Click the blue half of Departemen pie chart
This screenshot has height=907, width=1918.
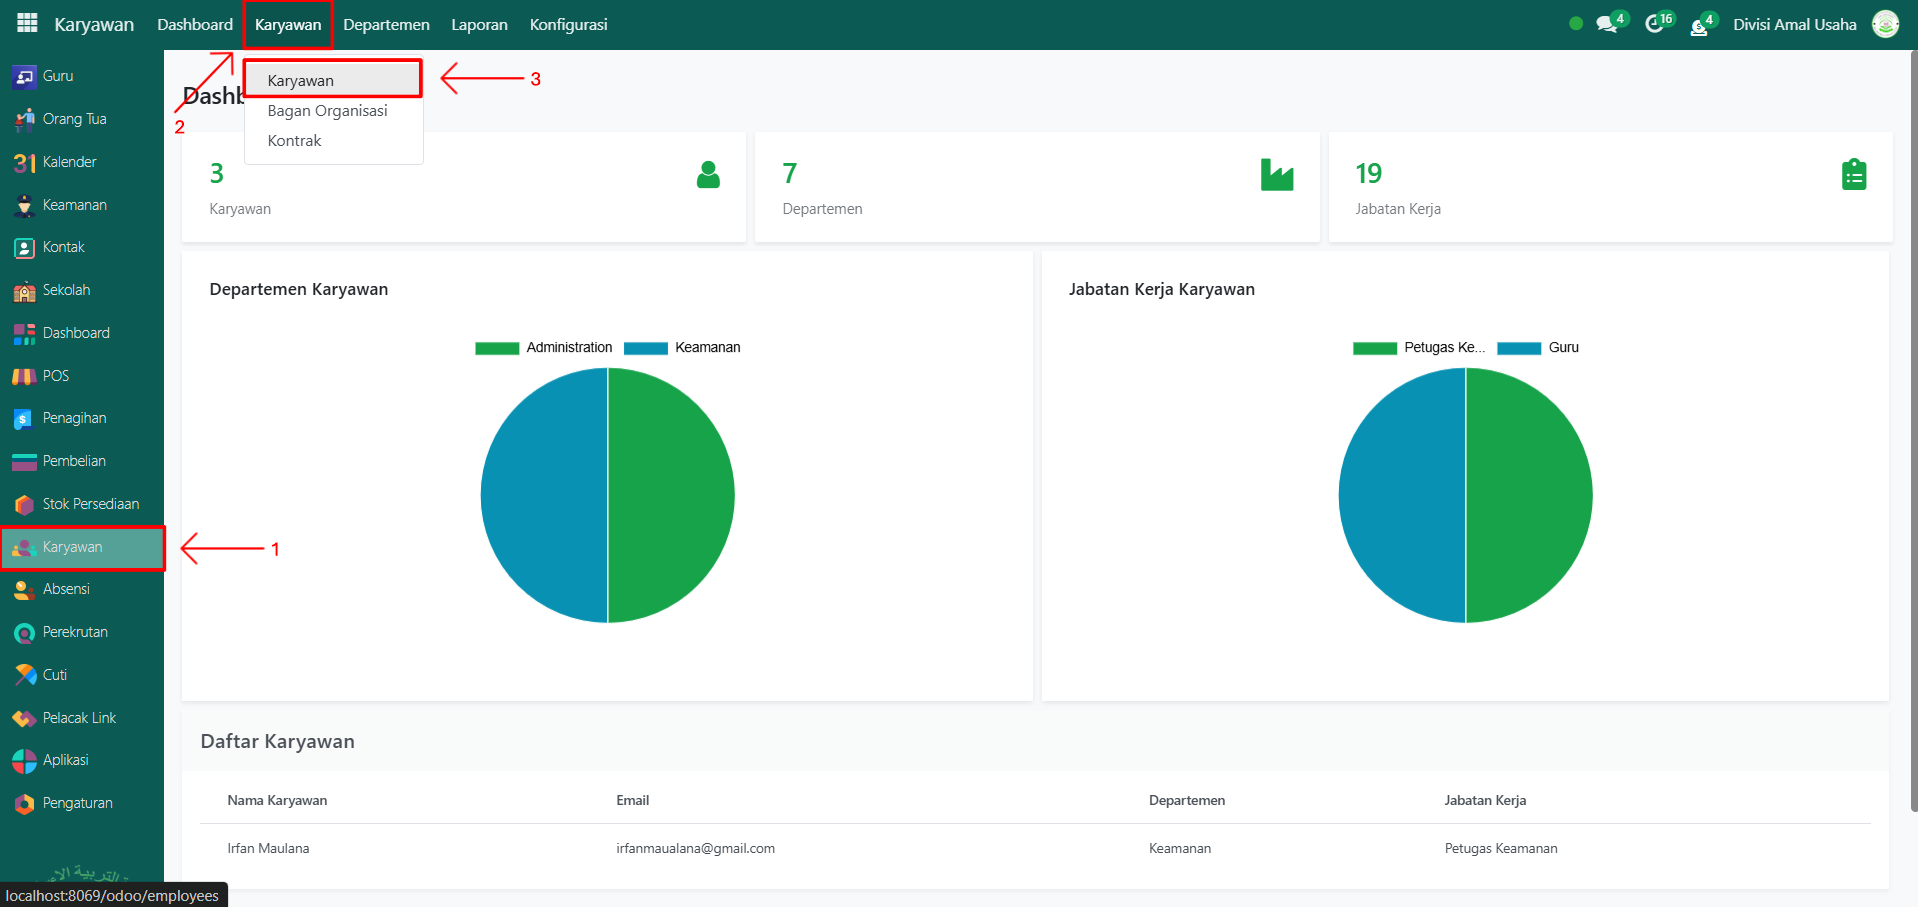pyautogui.click(x=543, y=495)
